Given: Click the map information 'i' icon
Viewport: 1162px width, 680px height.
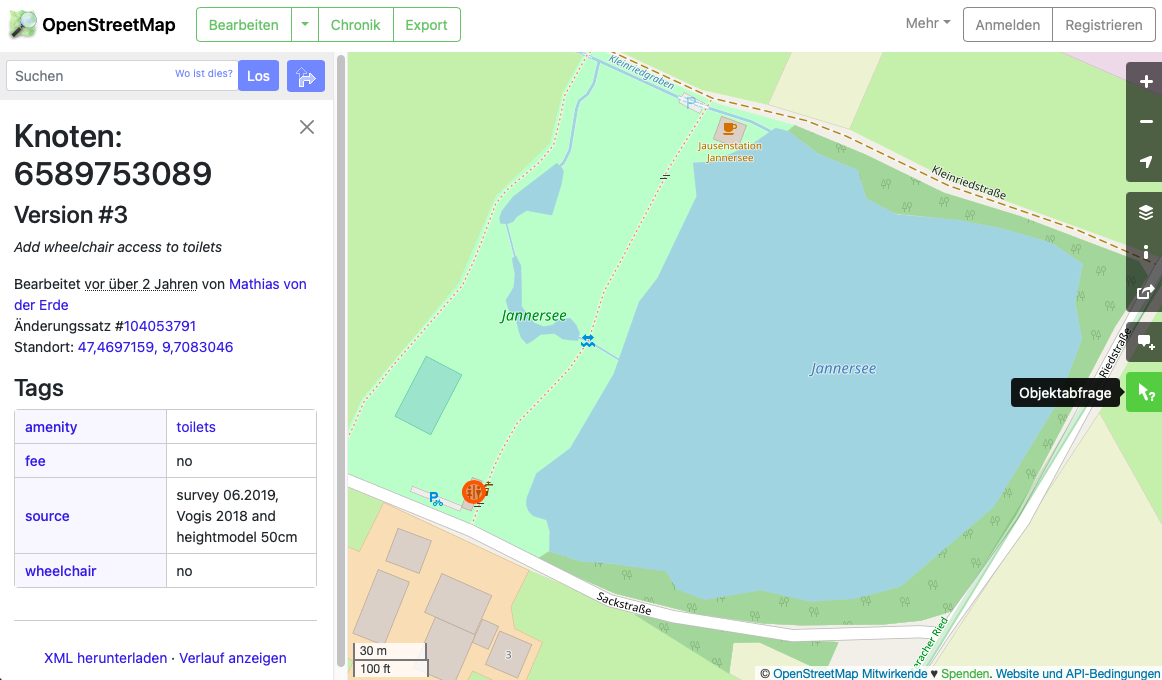Looking at the screenshot, I should [x=1144, y=252].
